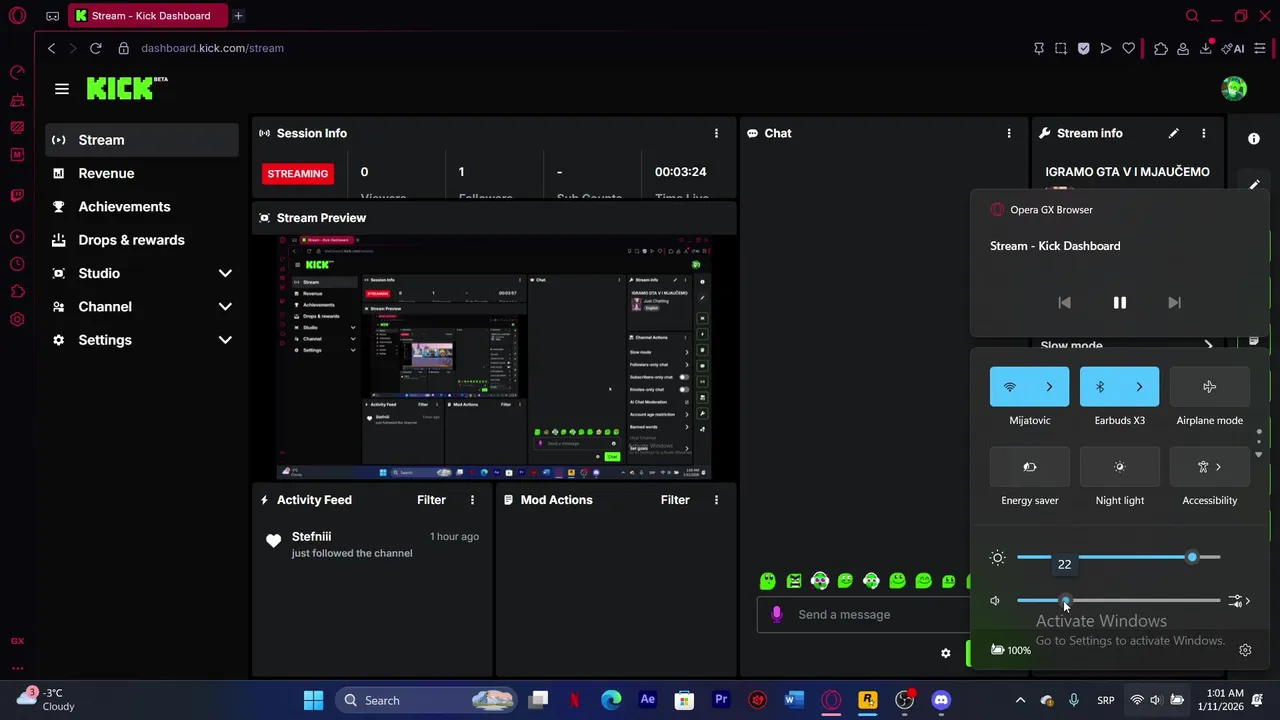The height and width of the screenshot is (720, 1280).
Task: Click Stefniii in Activity Feed
Action: point(311,537)
